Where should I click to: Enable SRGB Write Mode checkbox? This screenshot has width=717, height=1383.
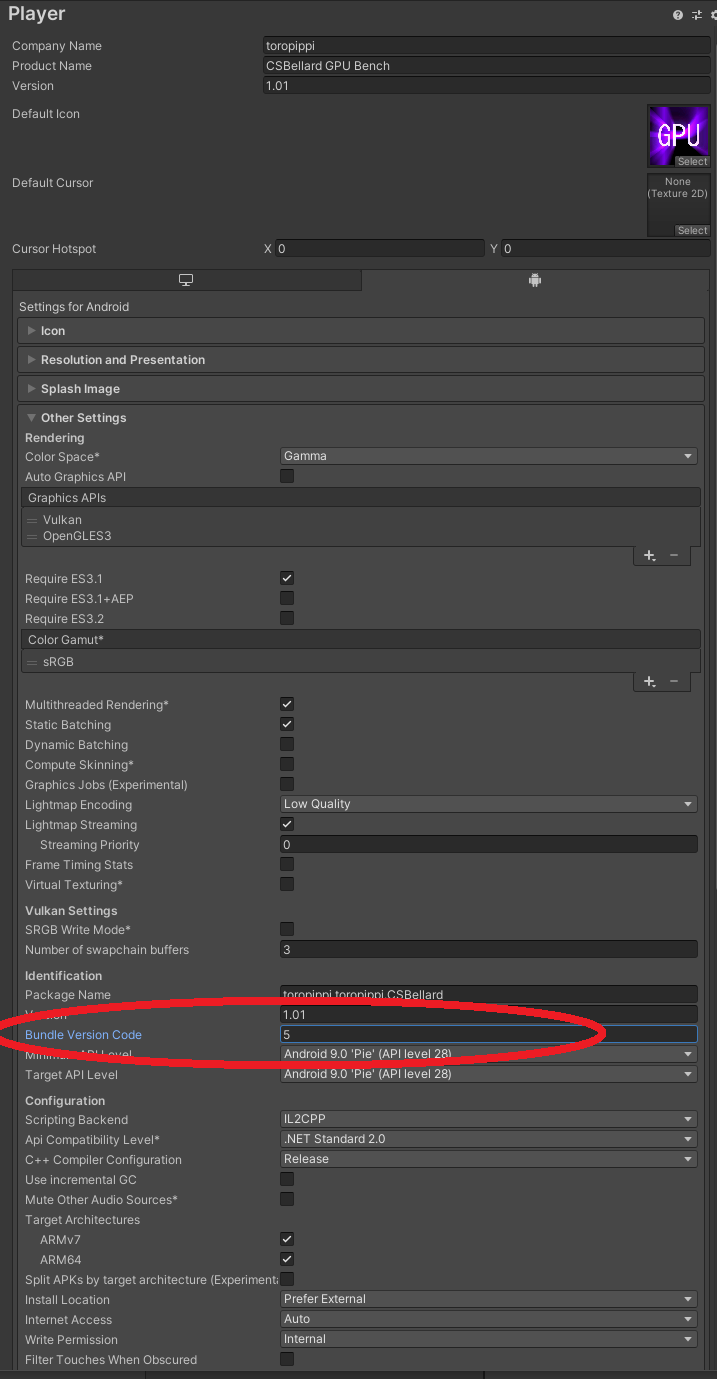pyautogui.click(x=287, y=929)
